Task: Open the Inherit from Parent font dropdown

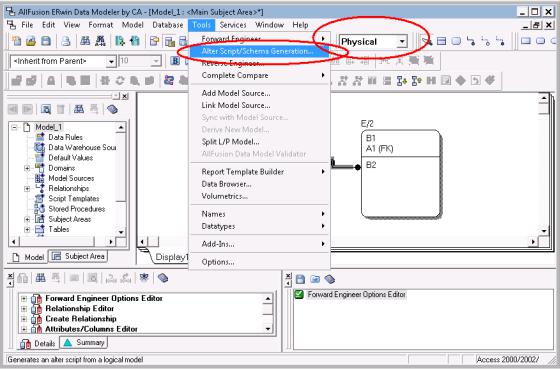Action: [111, 61]
